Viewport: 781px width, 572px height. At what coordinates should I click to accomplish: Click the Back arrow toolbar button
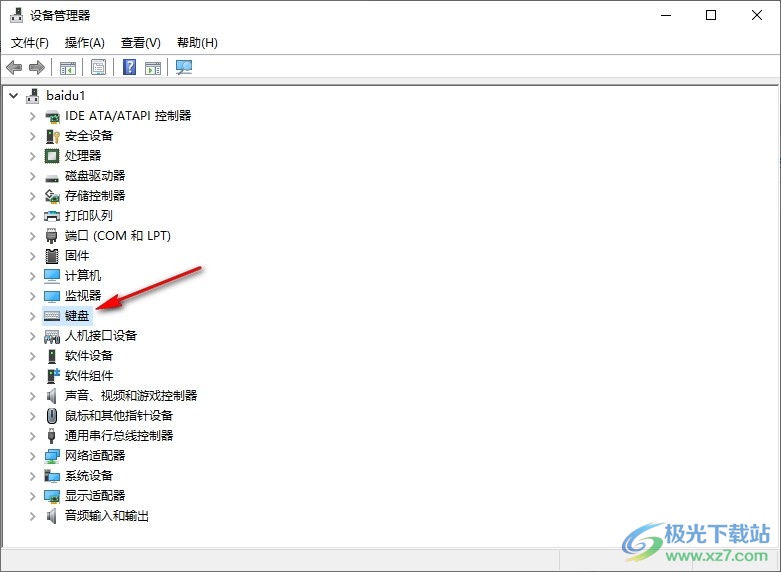14,67
